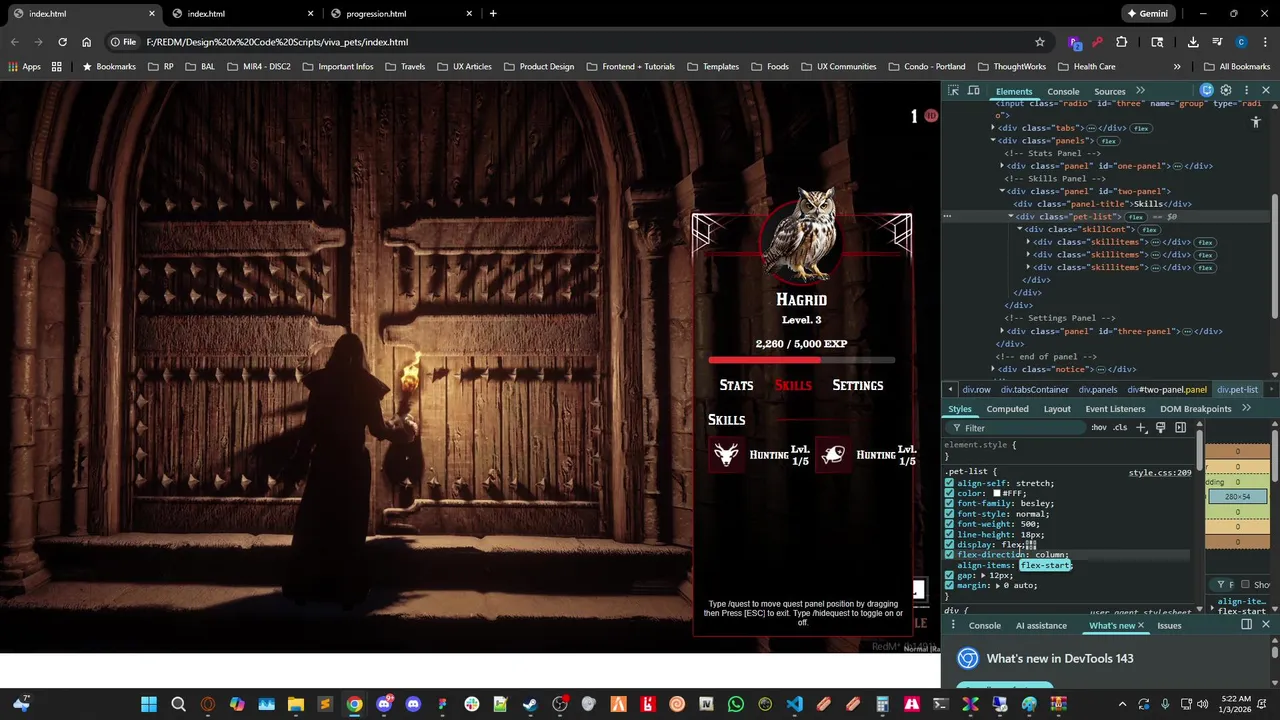Reload the page from browser toolbar
The width and height of the screenshot is (1280, 720).
62,42
